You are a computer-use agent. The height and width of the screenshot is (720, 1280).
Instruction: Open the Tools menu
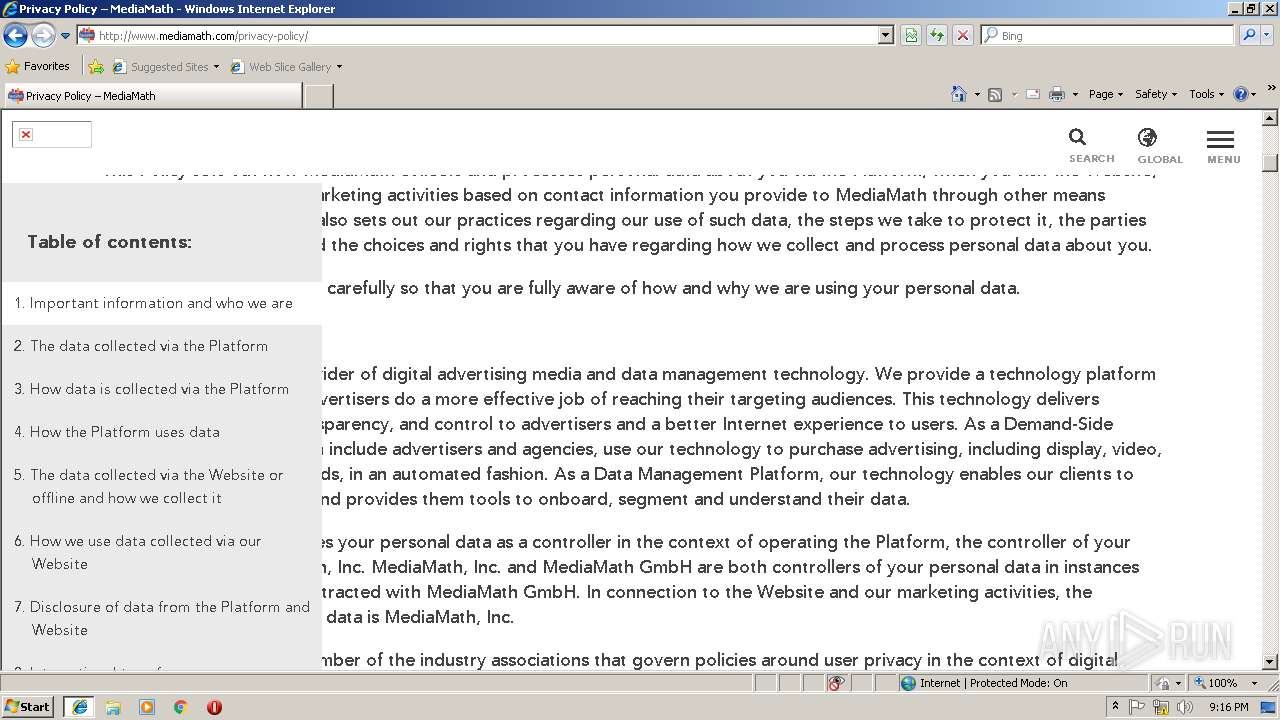1206,94
